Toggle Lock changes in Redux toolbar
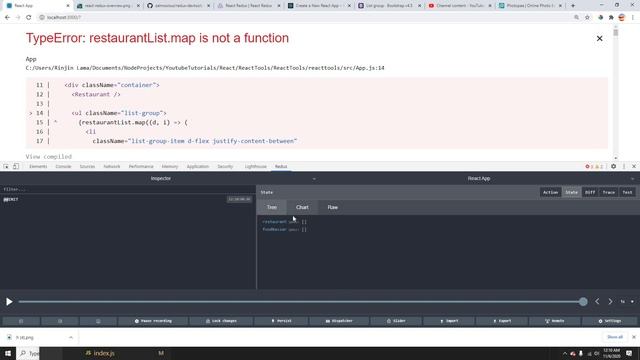 221,321
